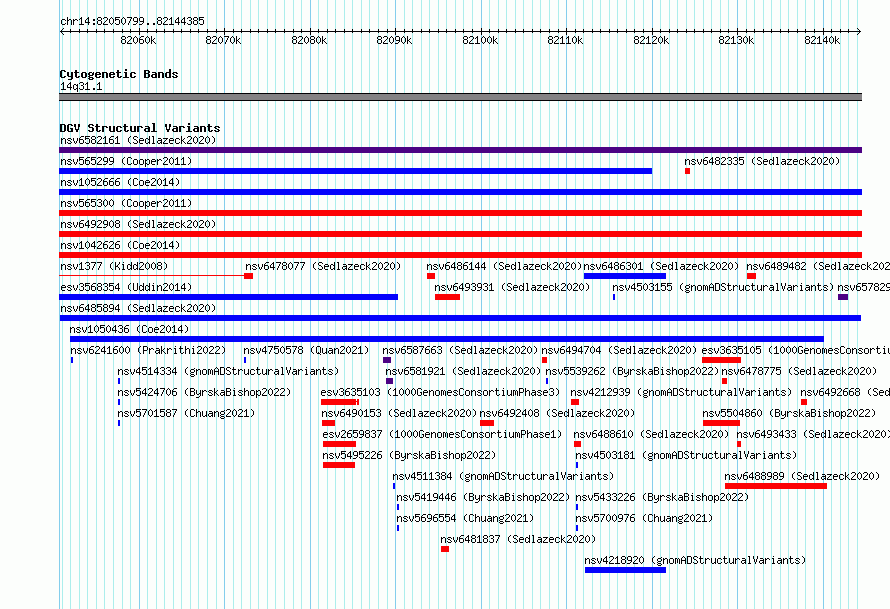Click the nsv6478077 red marker

pos(249,276)
